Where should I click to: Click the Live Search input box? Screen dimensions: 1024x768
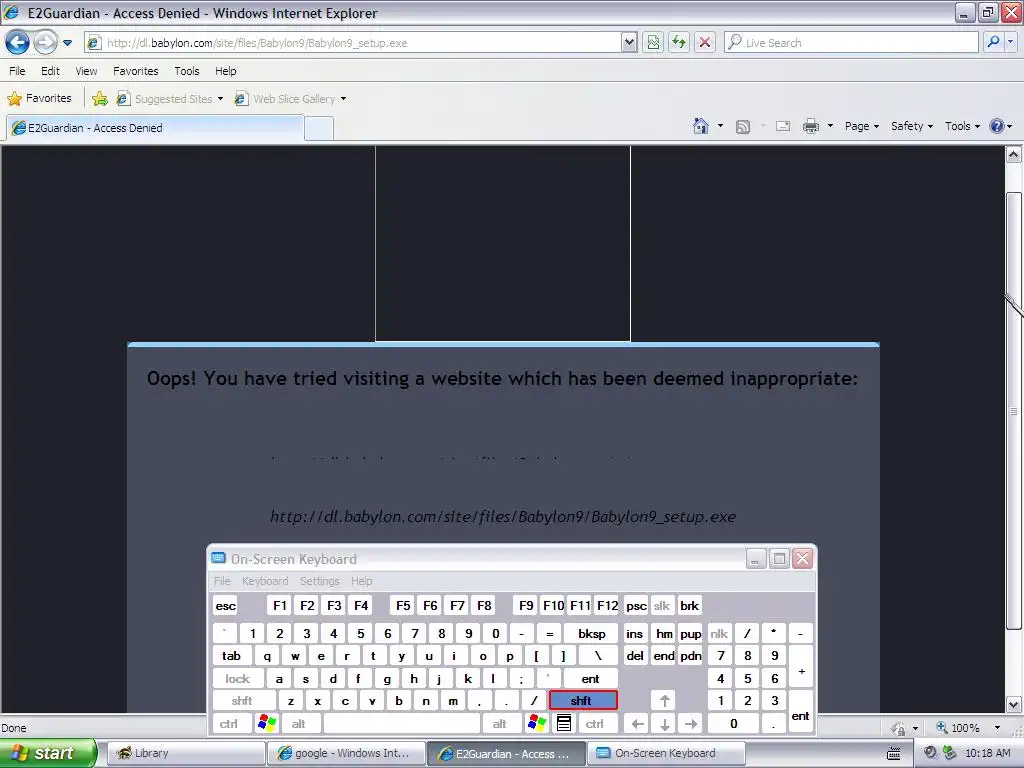(850, 43)
